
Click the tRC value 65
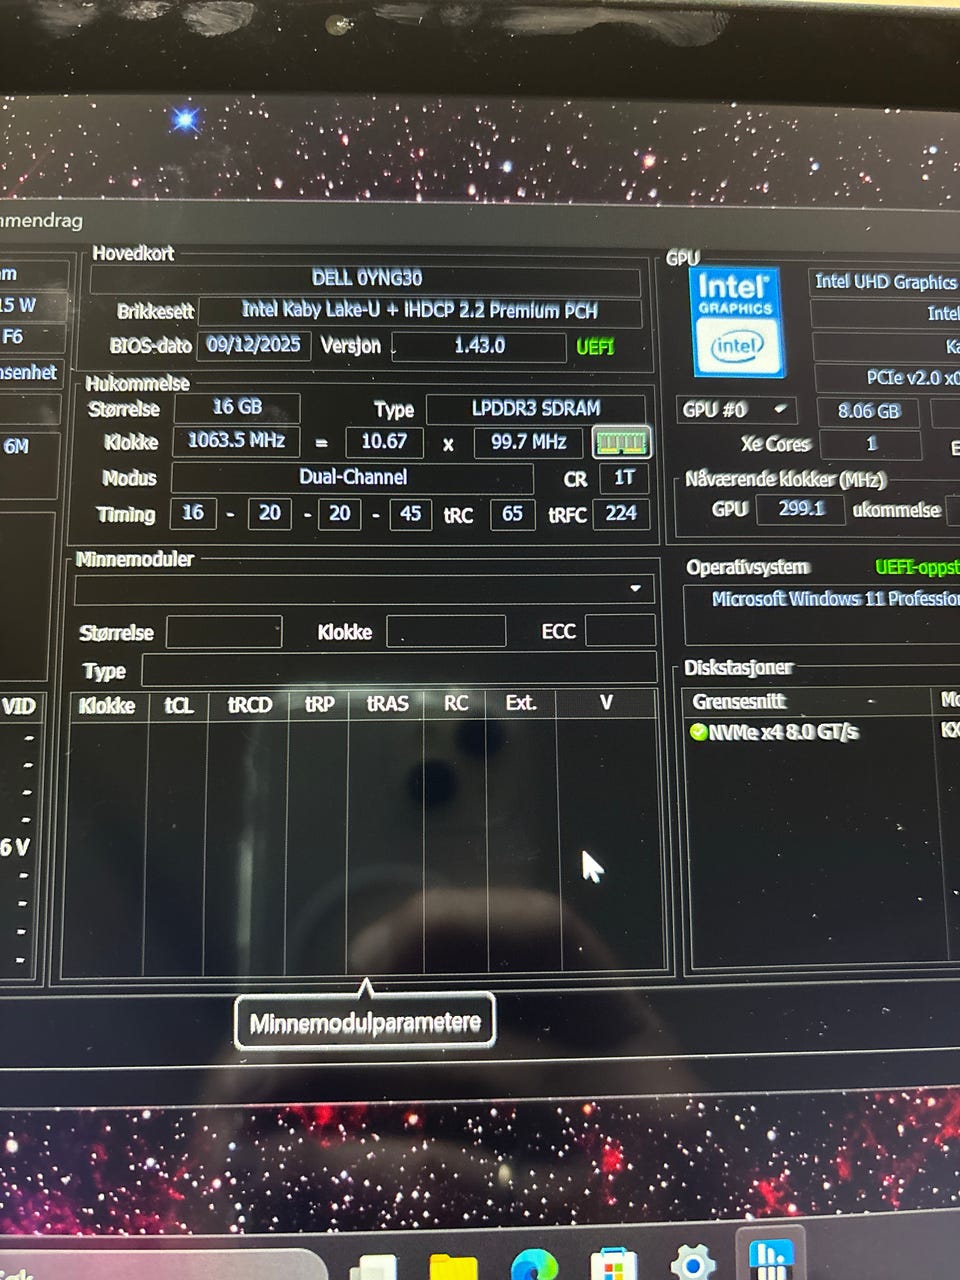click(513, 514)
